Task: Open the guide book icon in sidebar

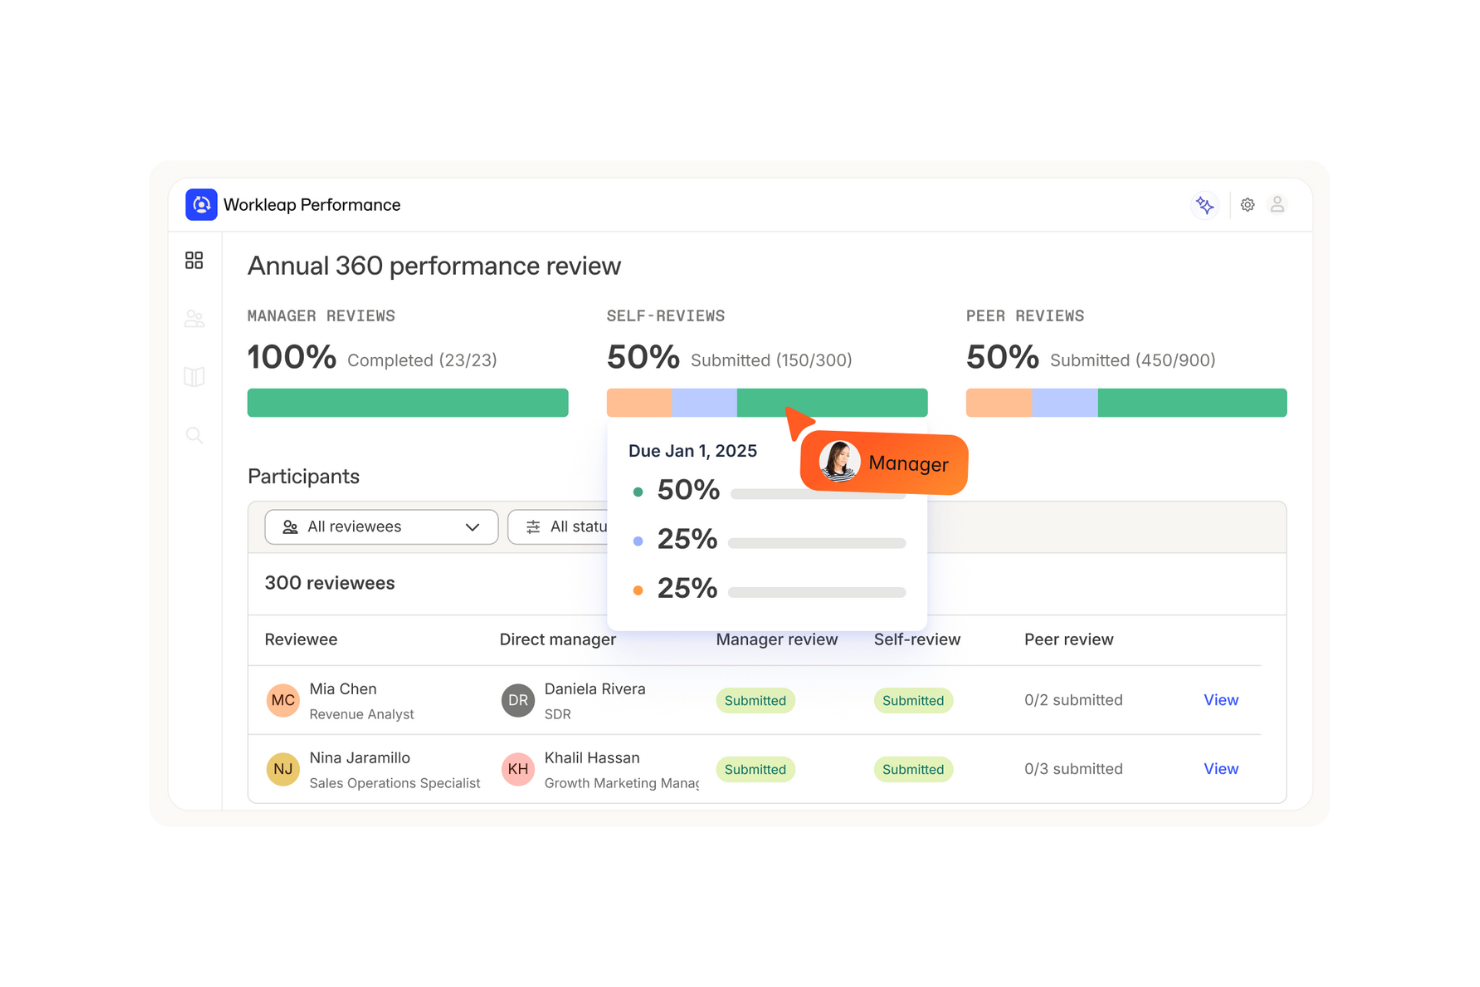Action: [194, 376]
